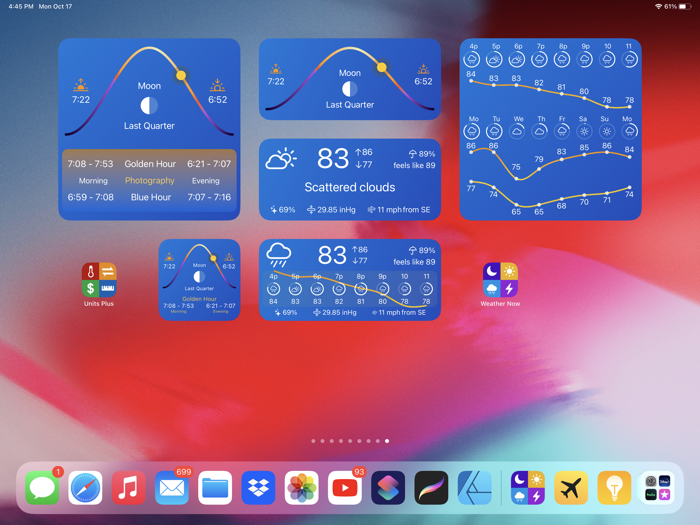Tap Tuesday's rain icon in daily forecast
700x525 pixels.
[494, 131]
